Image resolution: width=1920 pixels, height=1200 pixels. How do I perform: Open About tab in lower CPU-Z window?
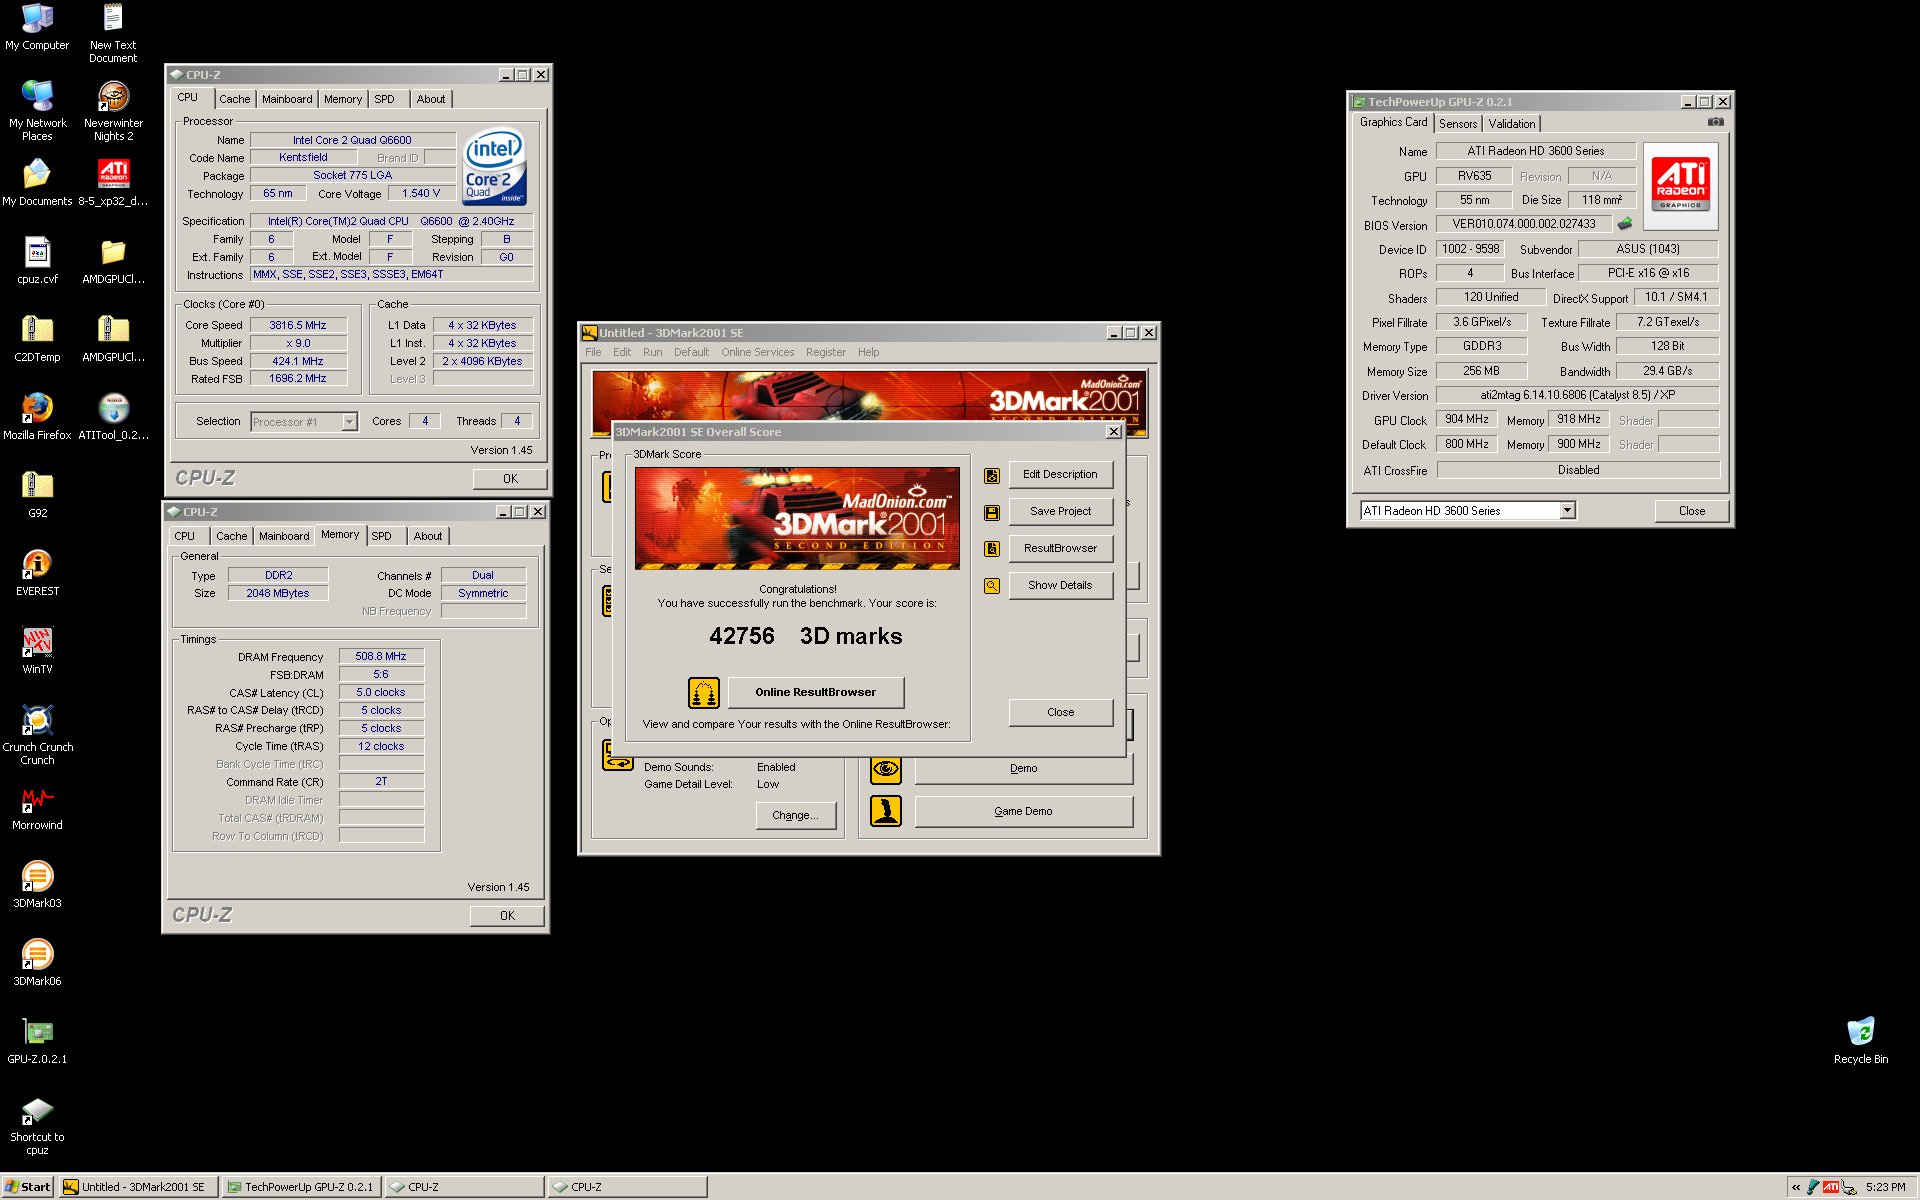(x=428, y=536)
